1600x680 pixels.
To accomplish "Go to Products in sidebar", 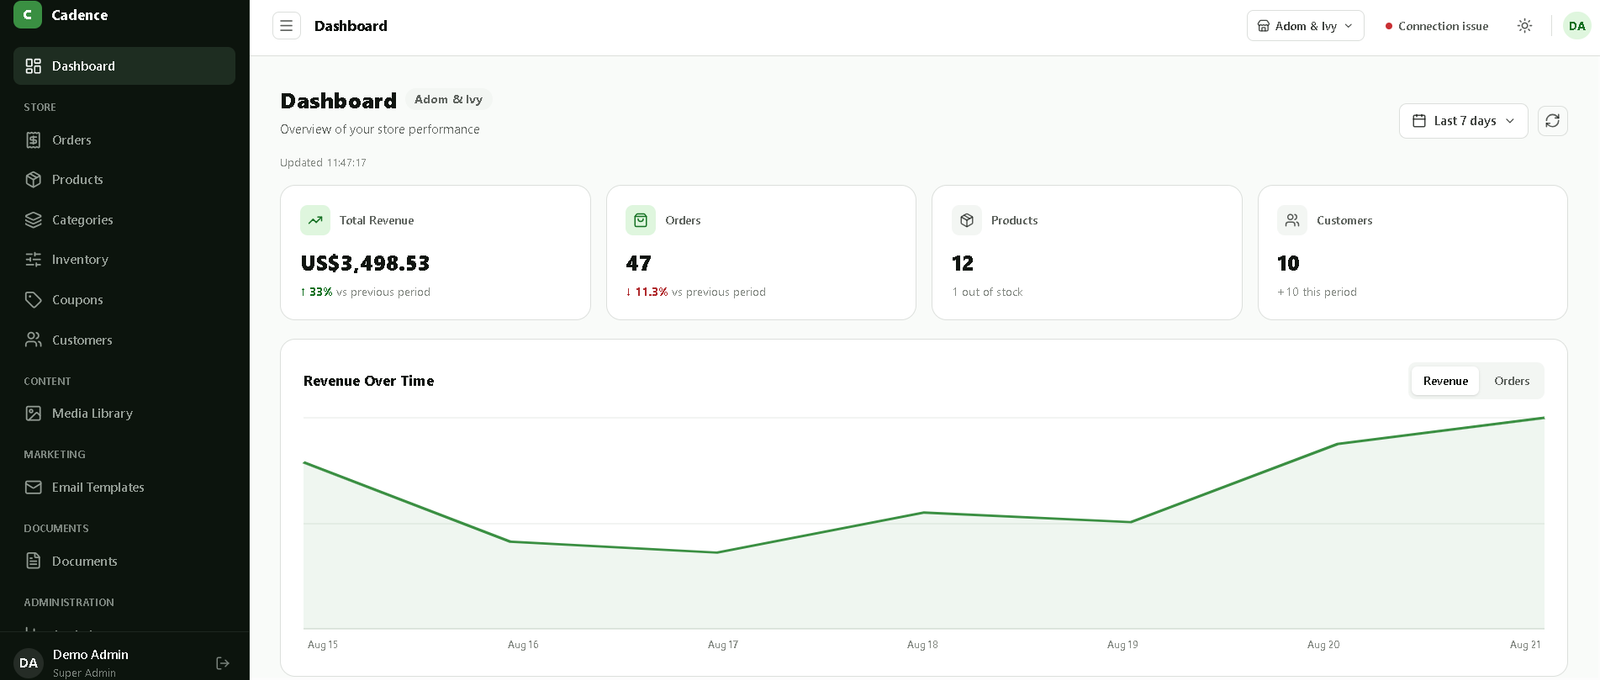I will [x=124, y=180].
